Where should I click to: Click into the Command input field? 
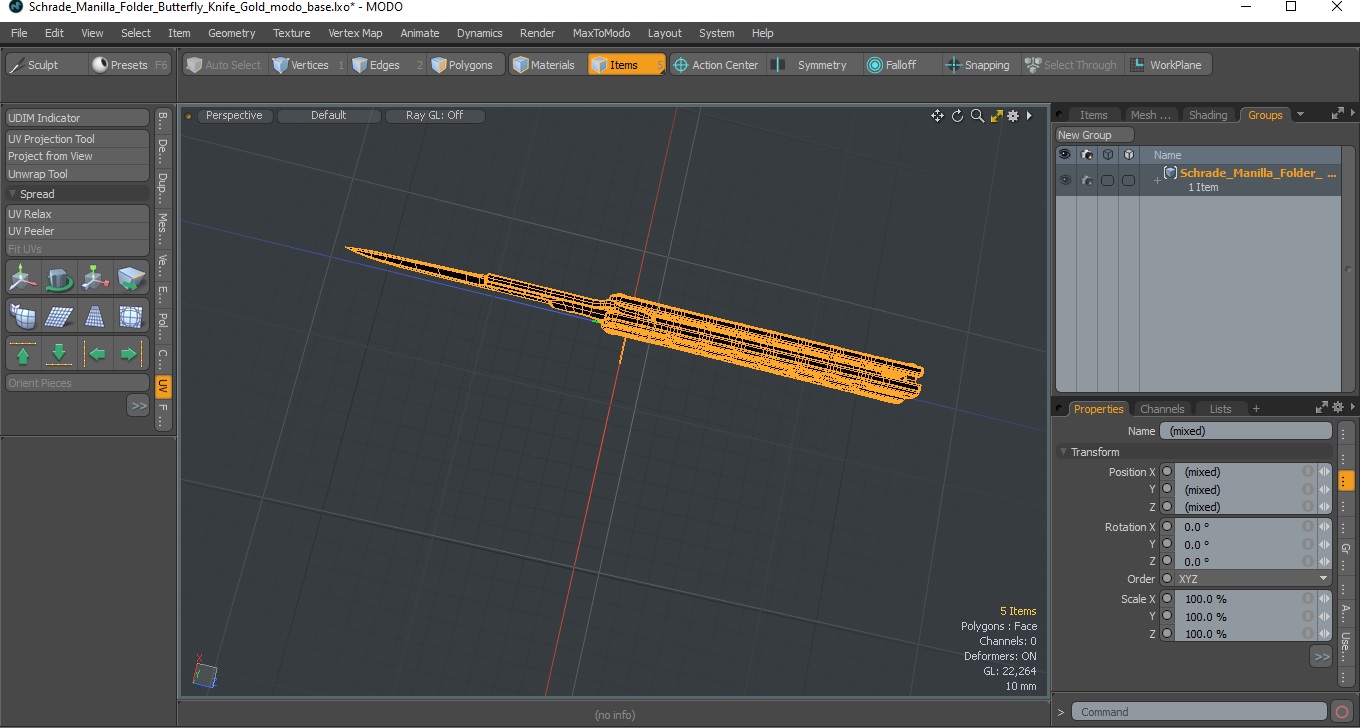tap(1201, 712)
